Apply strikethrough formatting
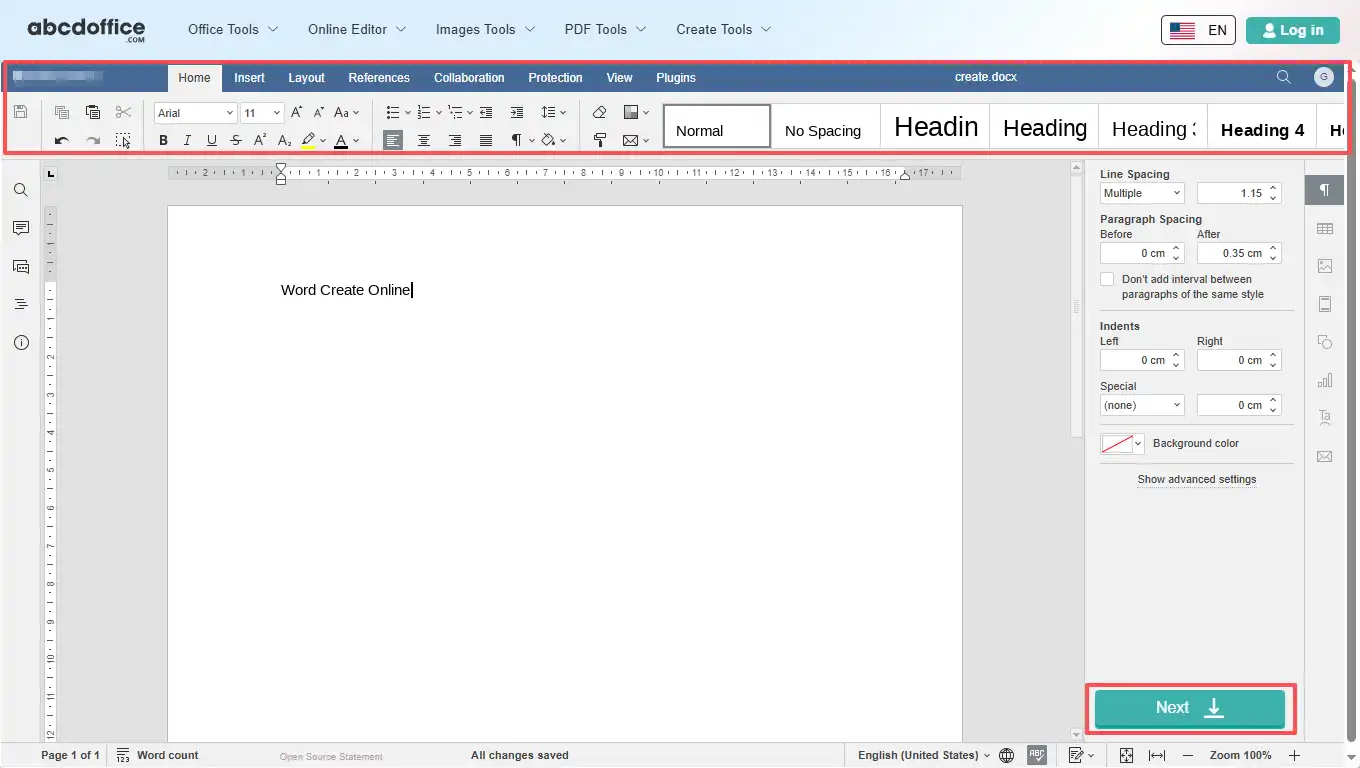 click(235, 140)
